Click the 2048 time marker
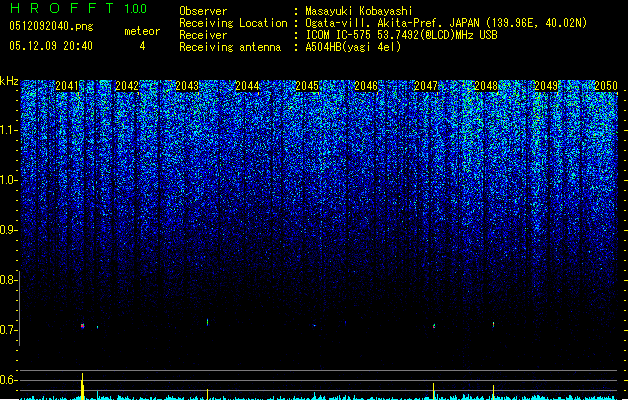The image size is (629, 400). tap(486, 86)
